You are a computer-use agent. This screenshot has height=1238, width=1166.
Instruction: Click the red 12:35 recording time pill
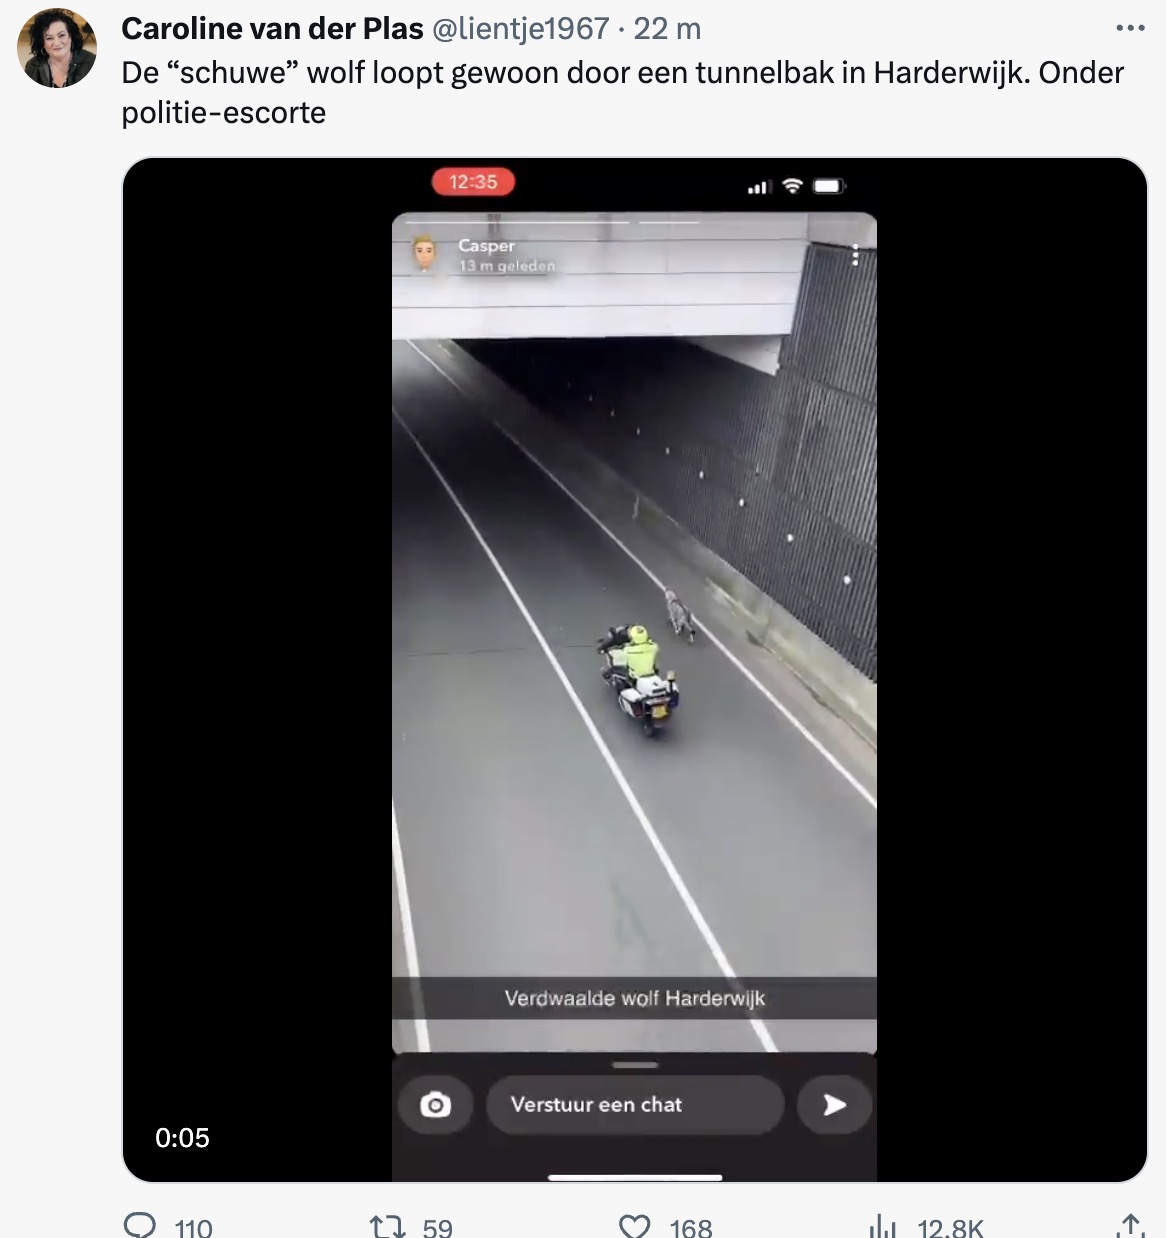473,182
